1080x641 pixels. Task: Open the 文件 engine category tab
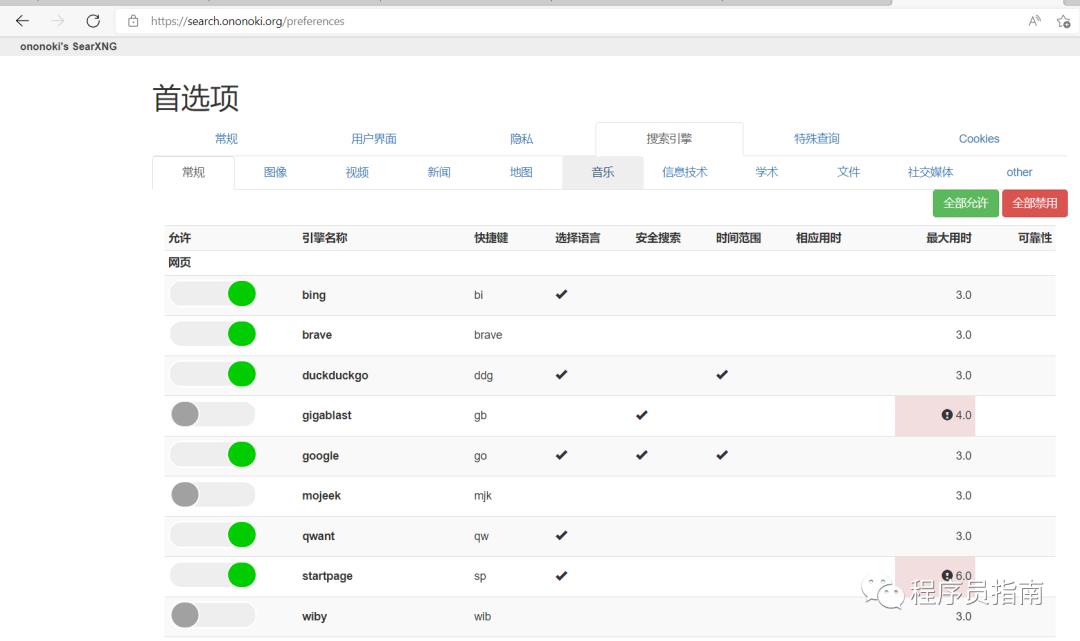(849, 172)
